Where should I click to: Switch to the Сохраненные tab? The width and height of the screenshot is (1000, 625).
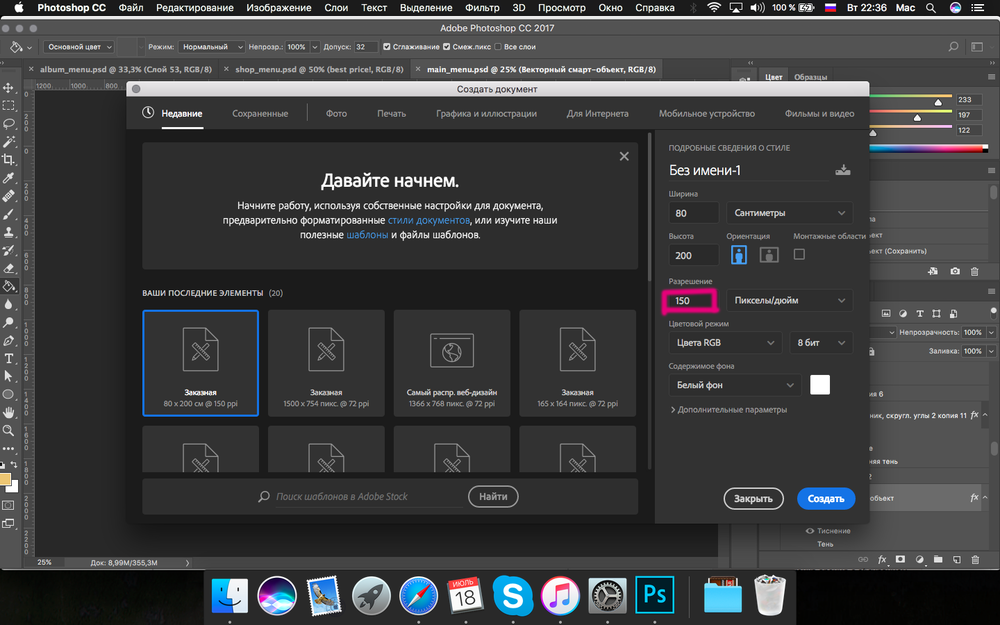260,114
